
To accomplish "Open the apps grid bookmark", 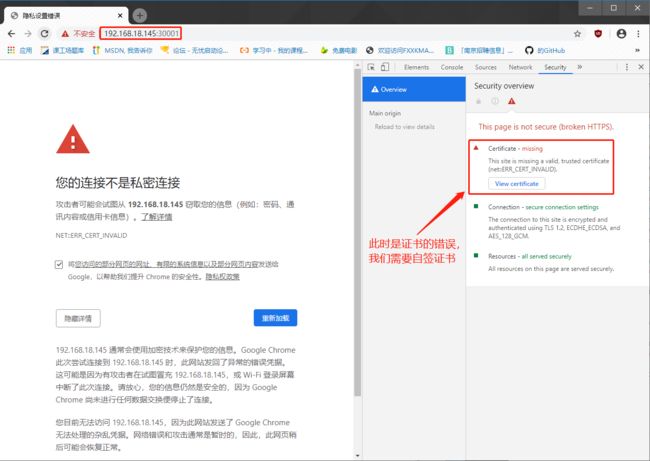I will click(x=19, y=50).
